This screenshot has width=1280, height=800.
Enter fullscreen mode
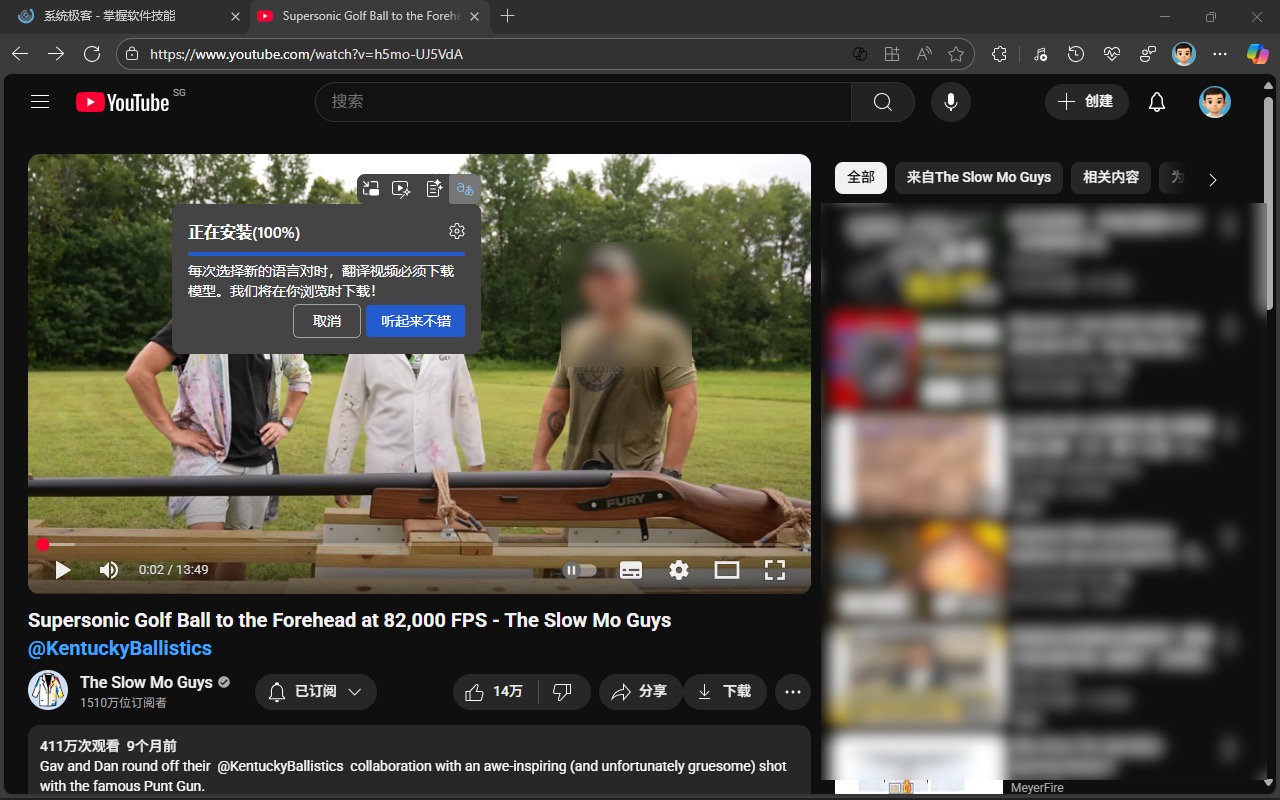click(x=775, y=570)
